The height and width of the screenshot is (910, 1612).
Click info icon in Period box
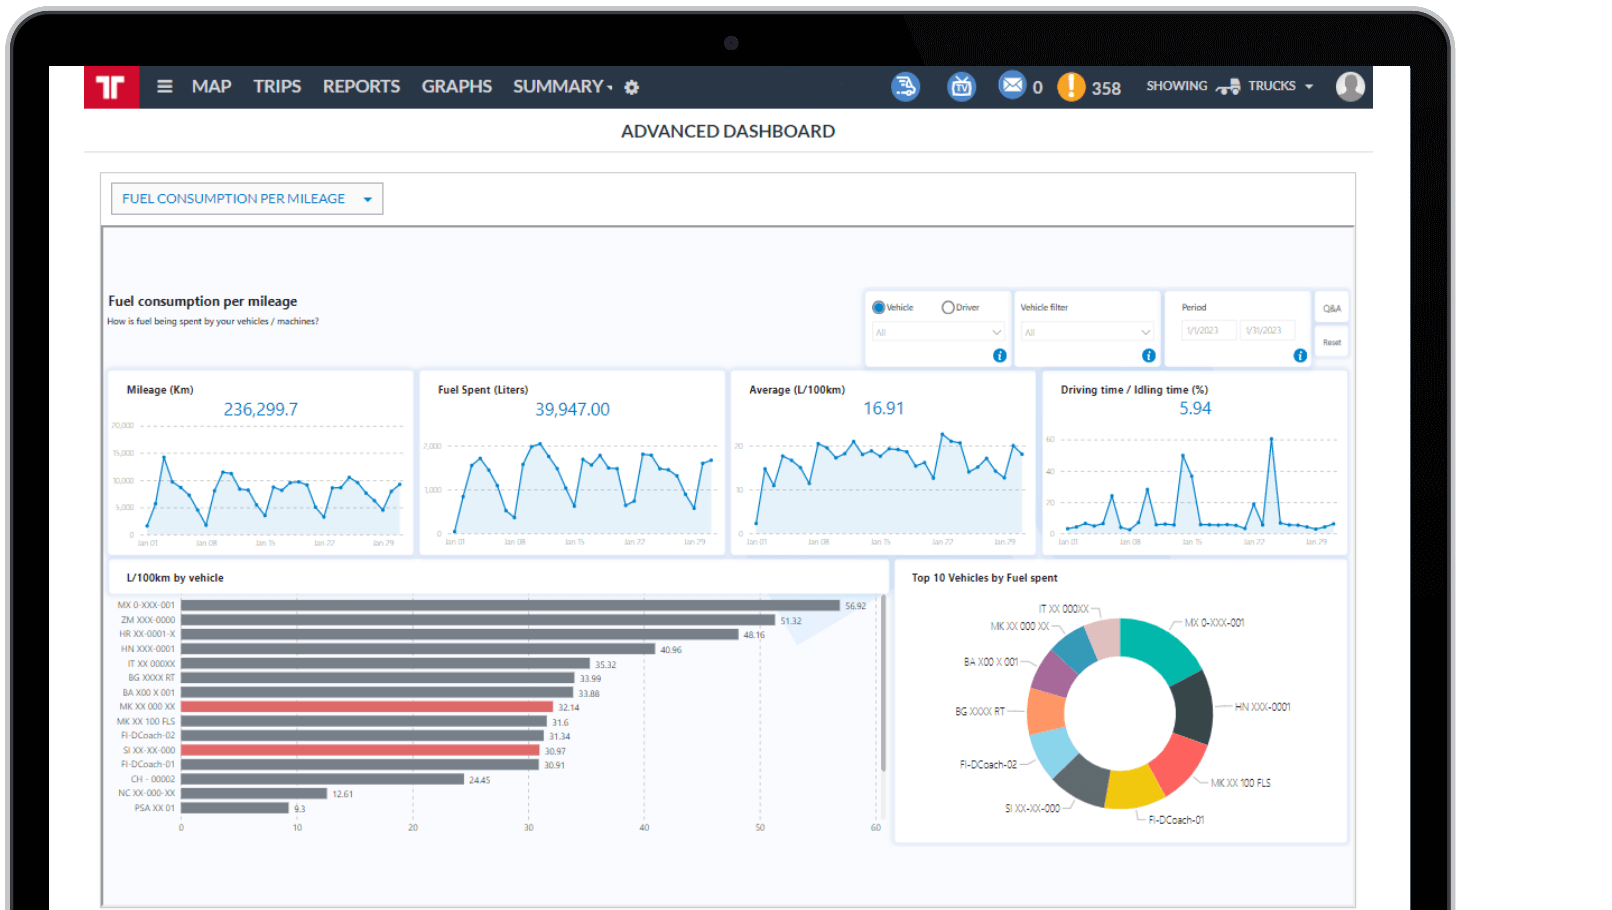tap(1300, 356)
